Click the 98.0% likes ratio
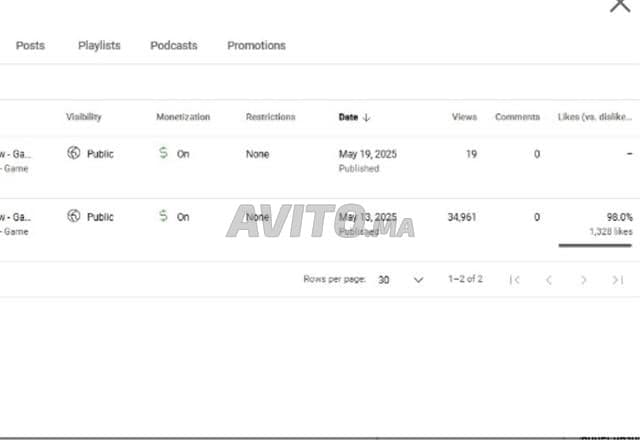The width and height of the screenshot is (640, 440). pyautogui.click(x=619, y=217)
